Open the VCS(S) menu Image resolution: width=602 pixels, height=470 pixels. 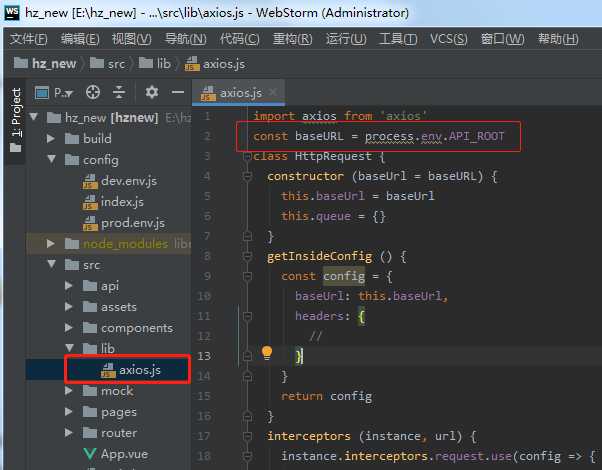pyautogui.click(x=448, y=39)
